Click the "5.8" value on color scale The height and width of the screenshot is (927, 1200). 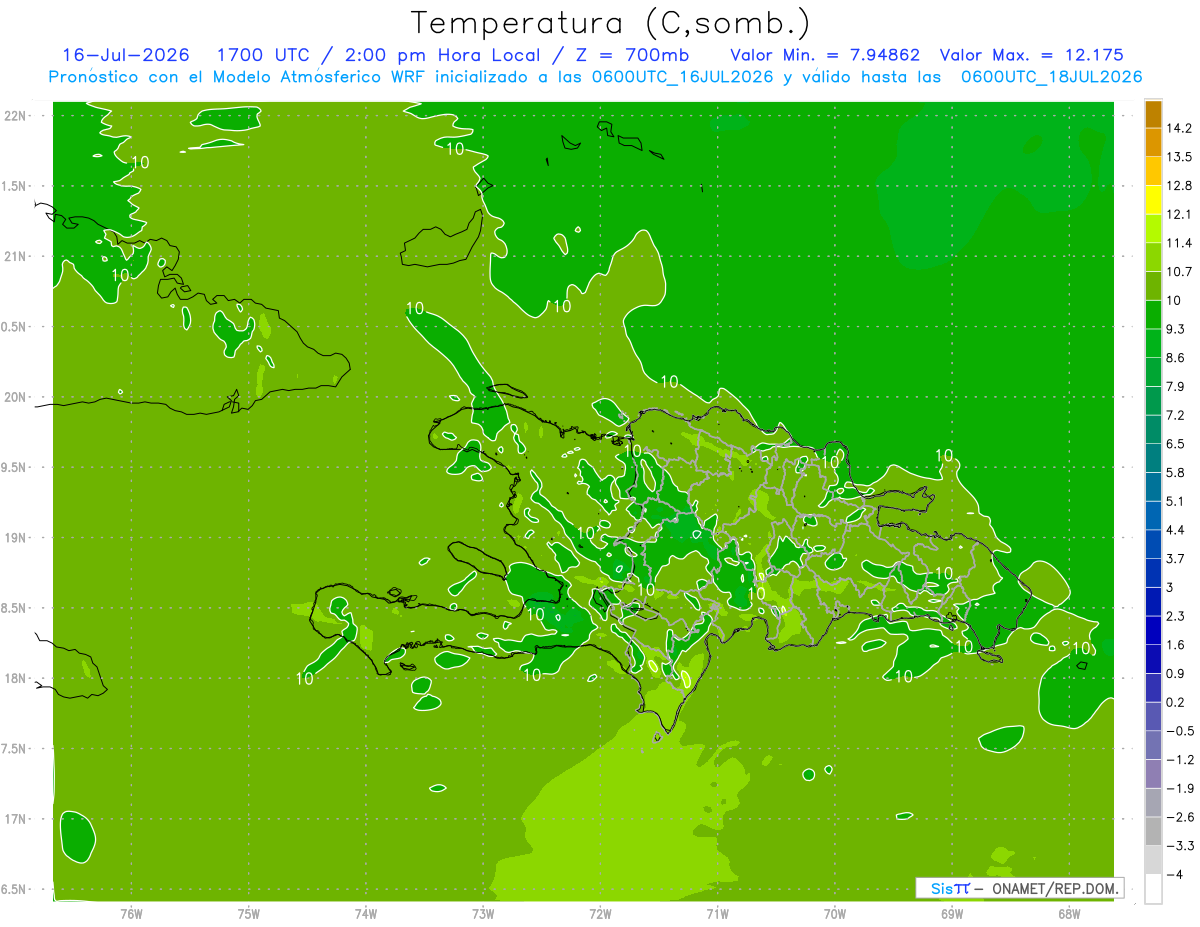1176,472
